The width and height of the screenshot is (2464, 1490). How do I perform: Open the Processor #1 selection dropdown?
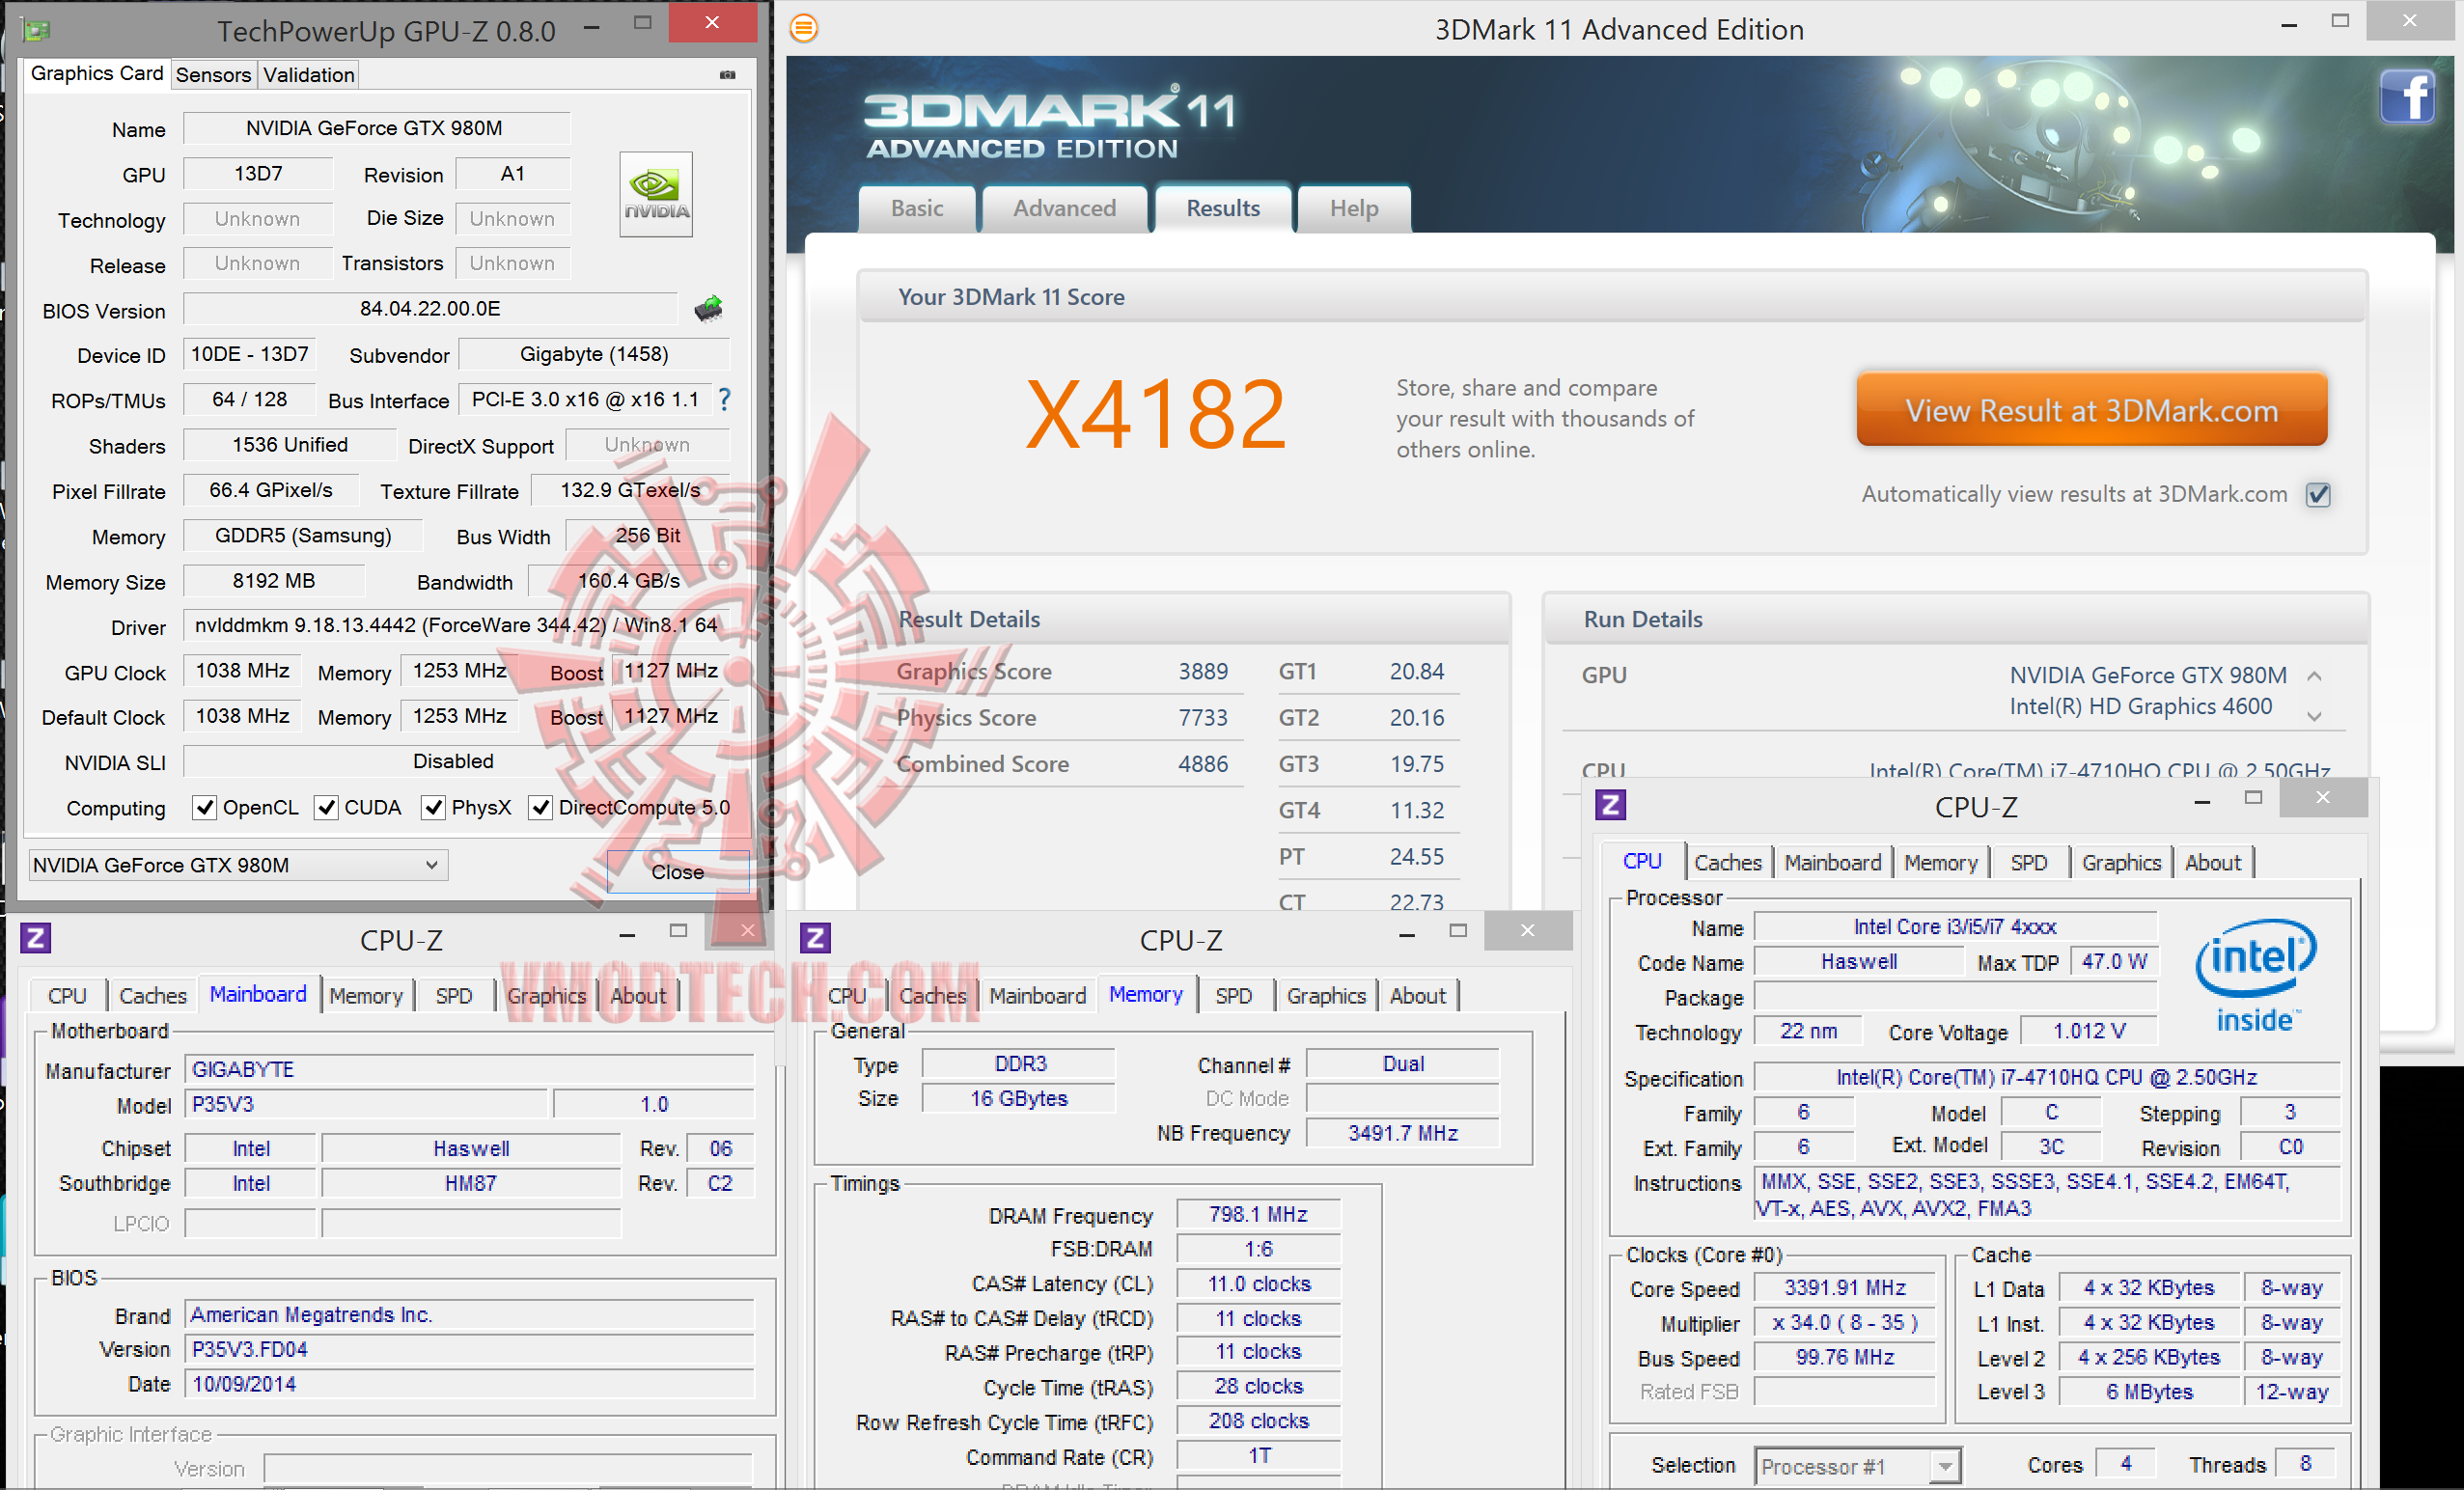1856,1466
